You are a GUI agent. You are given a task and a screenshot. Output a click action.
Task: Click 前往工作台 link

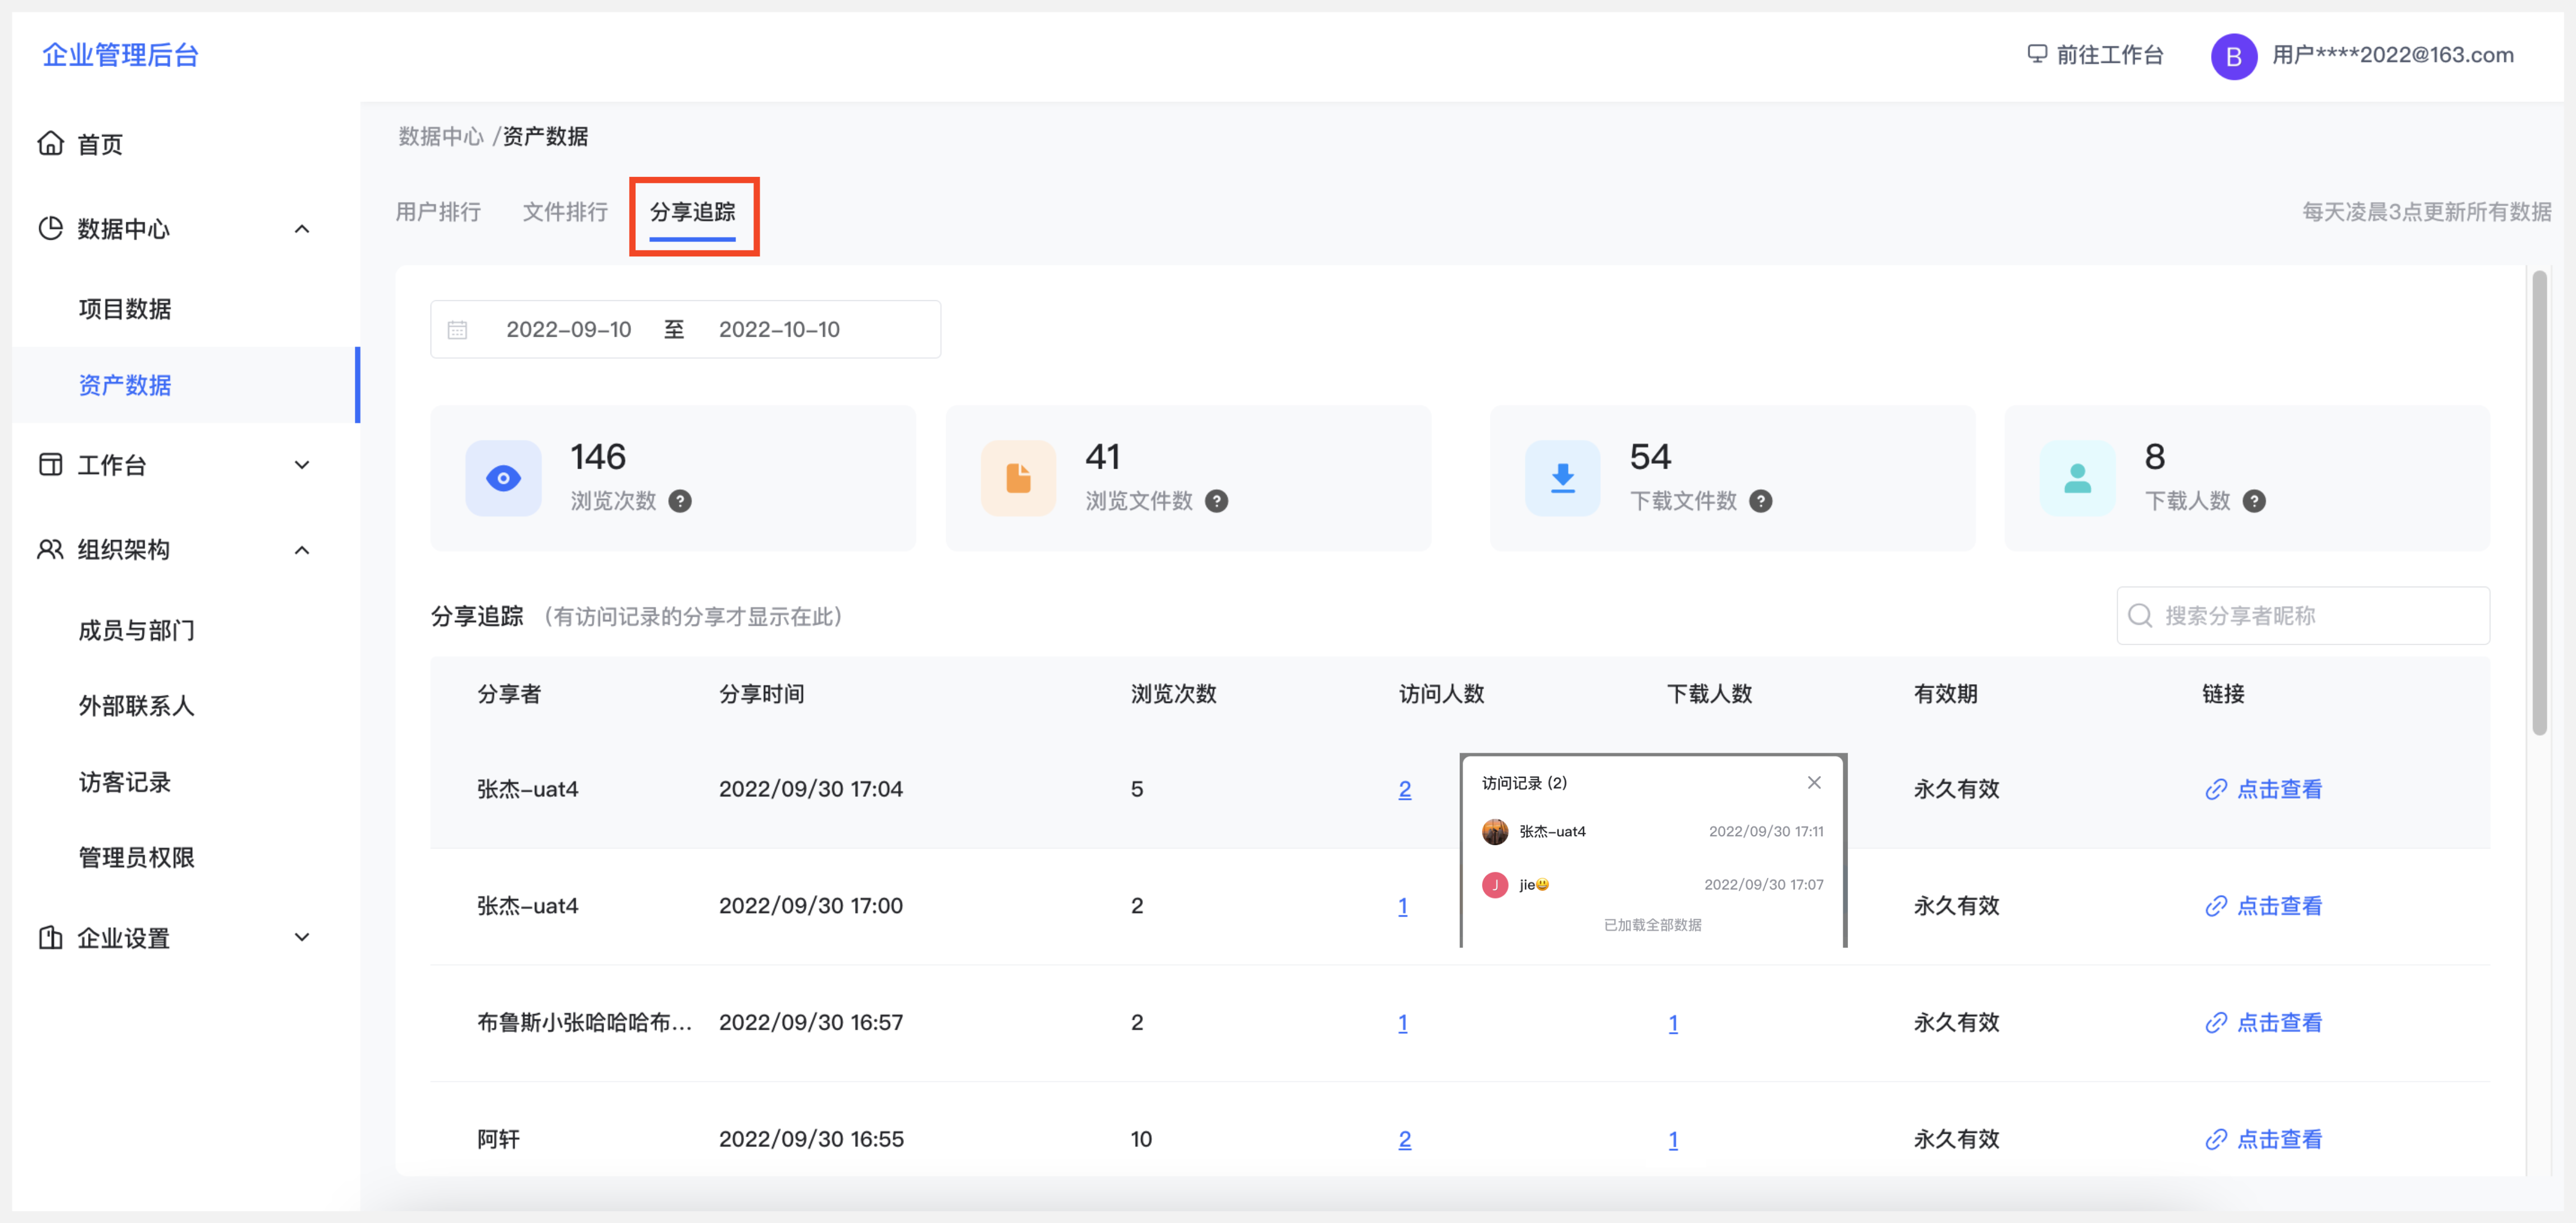pos(2110,55)
